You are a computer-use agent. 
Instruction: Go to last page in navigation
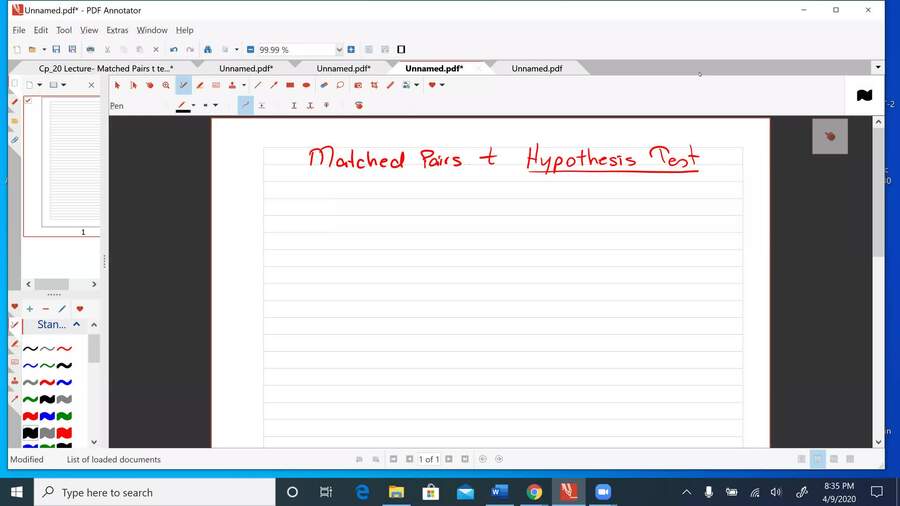pos(465,459)
